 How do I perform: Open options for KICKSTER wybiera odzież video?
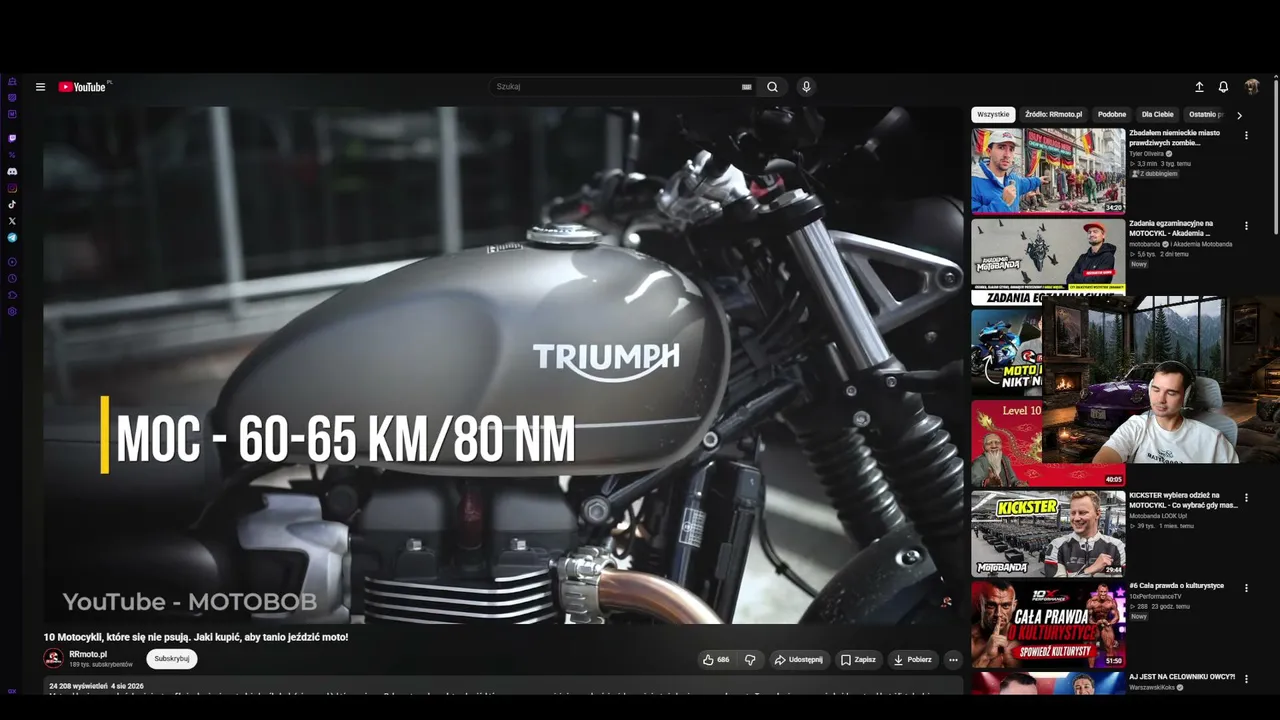tap(1246, 498)
